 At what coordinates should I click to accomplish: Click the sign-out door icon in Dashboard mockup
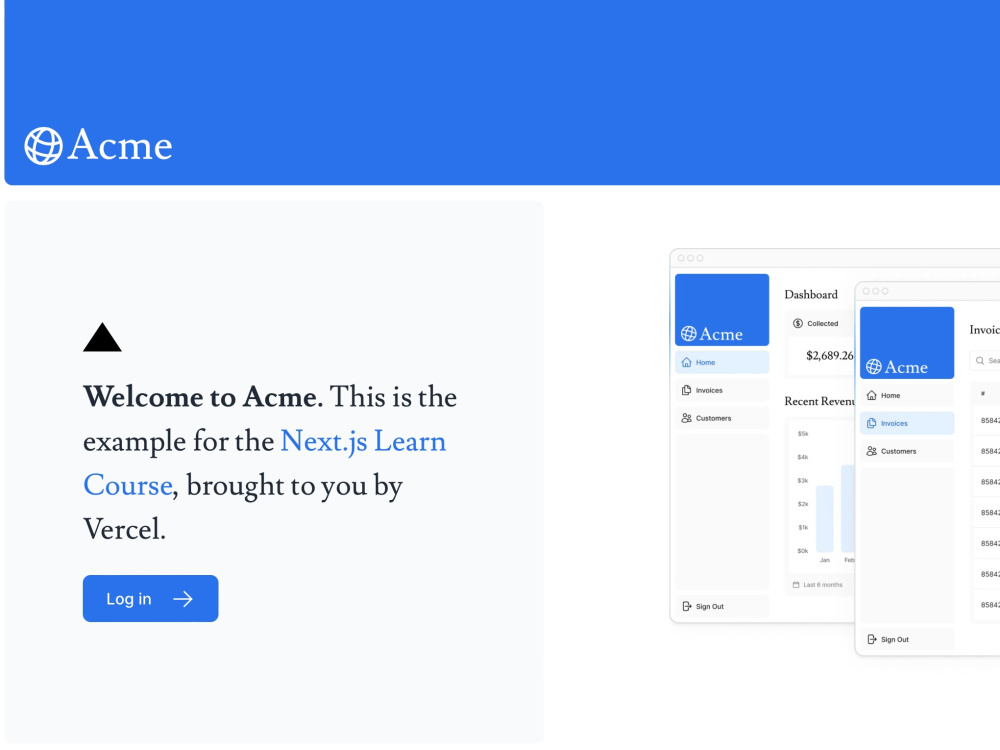[687, 607]
